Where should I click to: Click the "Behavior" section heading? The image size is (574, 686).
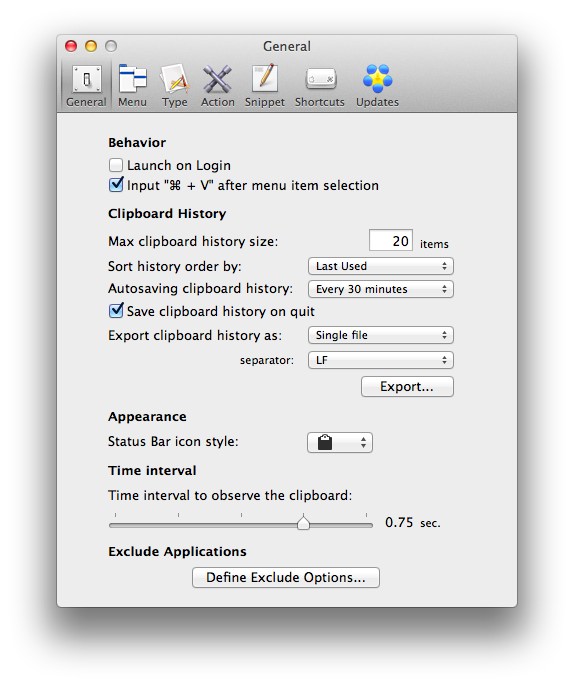pyautogui.click(x=137, y=143)
